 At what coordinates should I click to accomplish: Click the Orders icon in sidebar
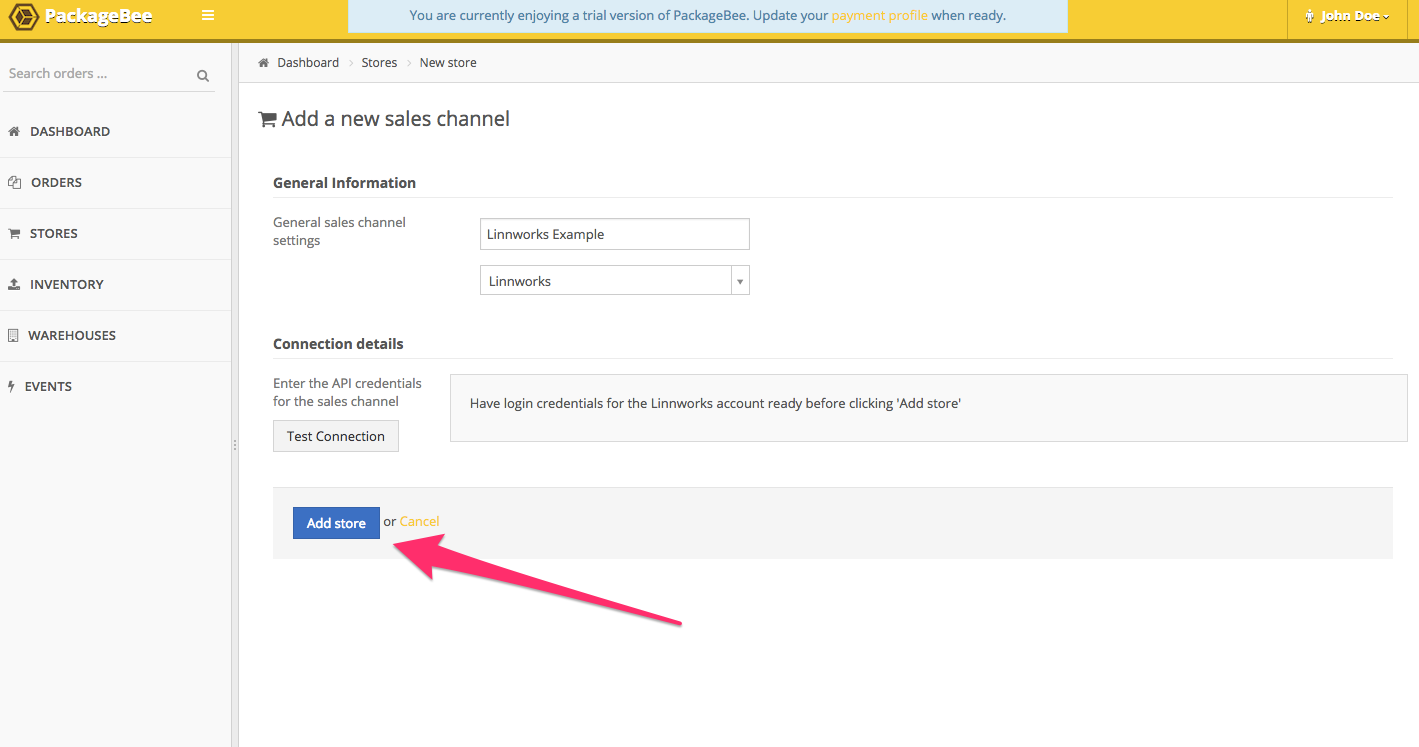pyautogui.click(x=14, y=182)
